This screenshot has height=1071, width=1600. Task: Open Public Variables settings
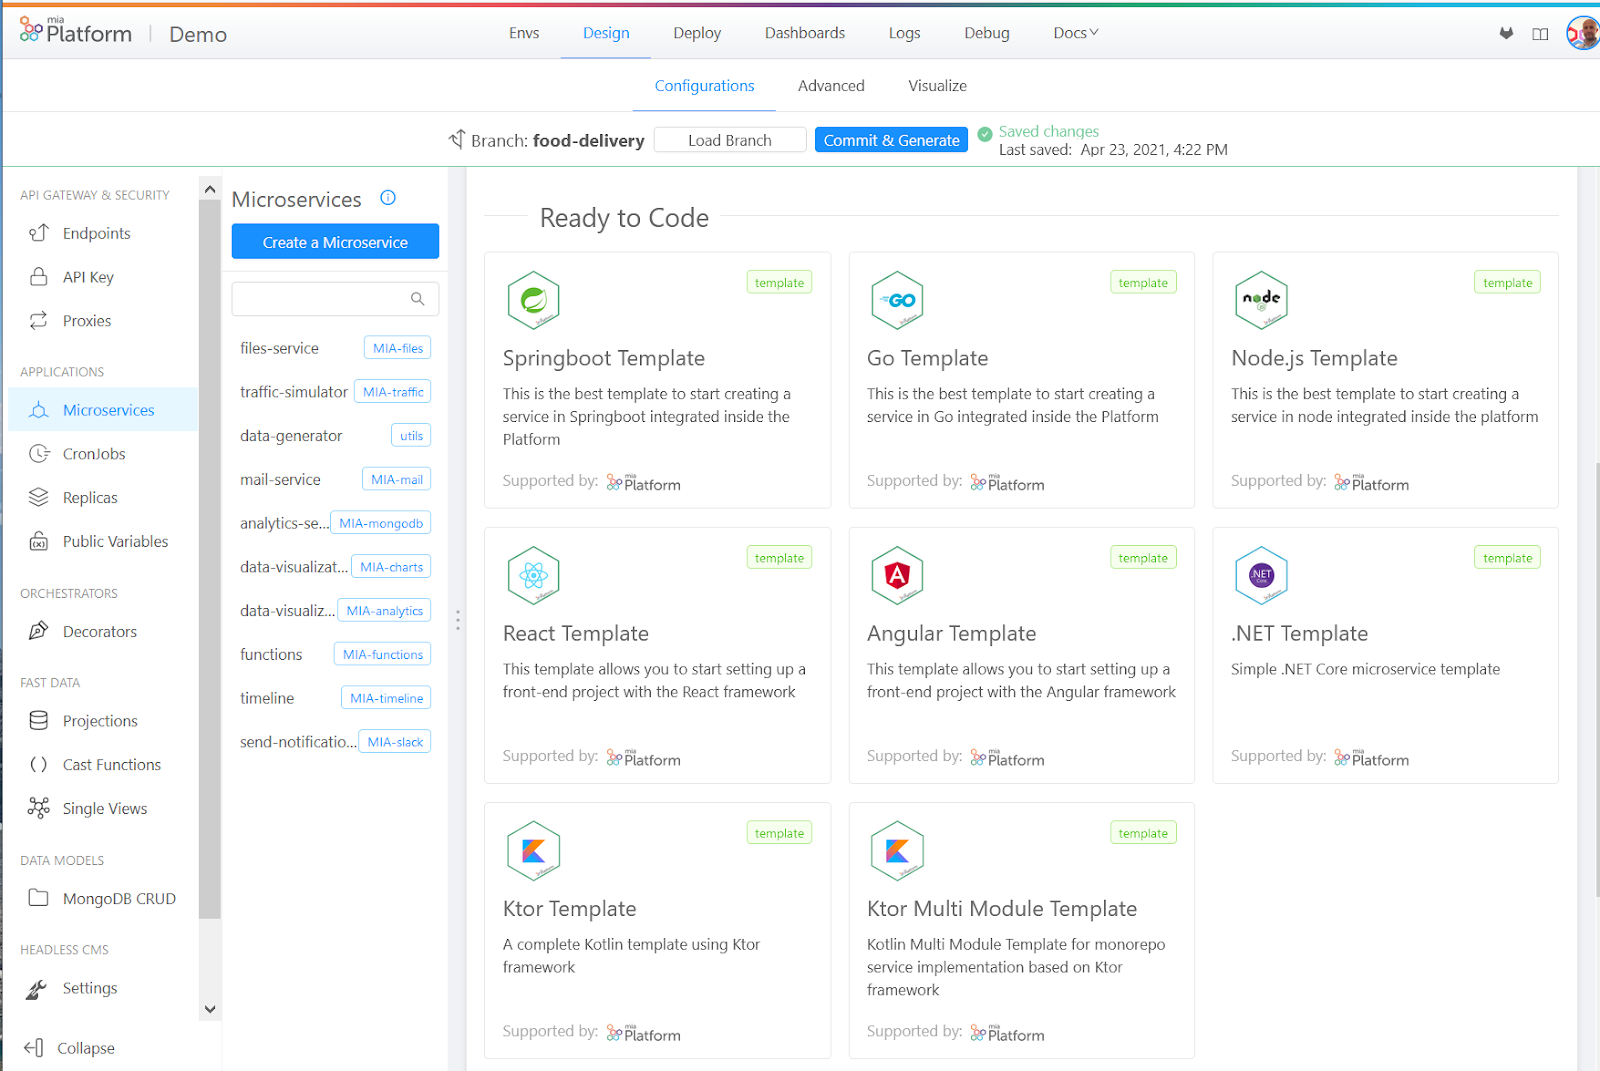[x=115, y=541]
